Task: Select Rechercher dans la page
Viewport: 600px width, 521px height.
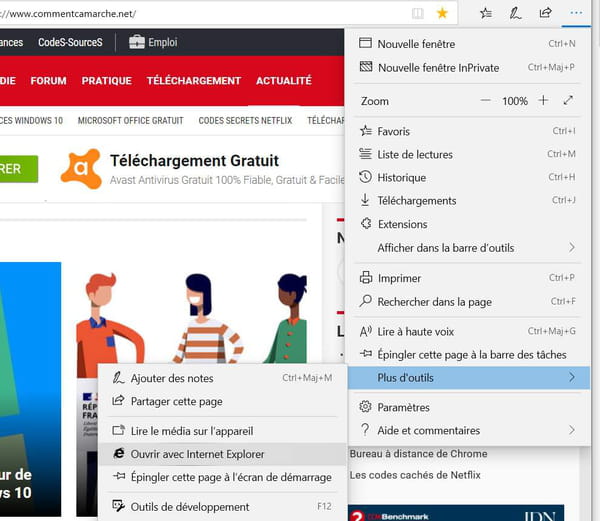Action: coord(469,301)
